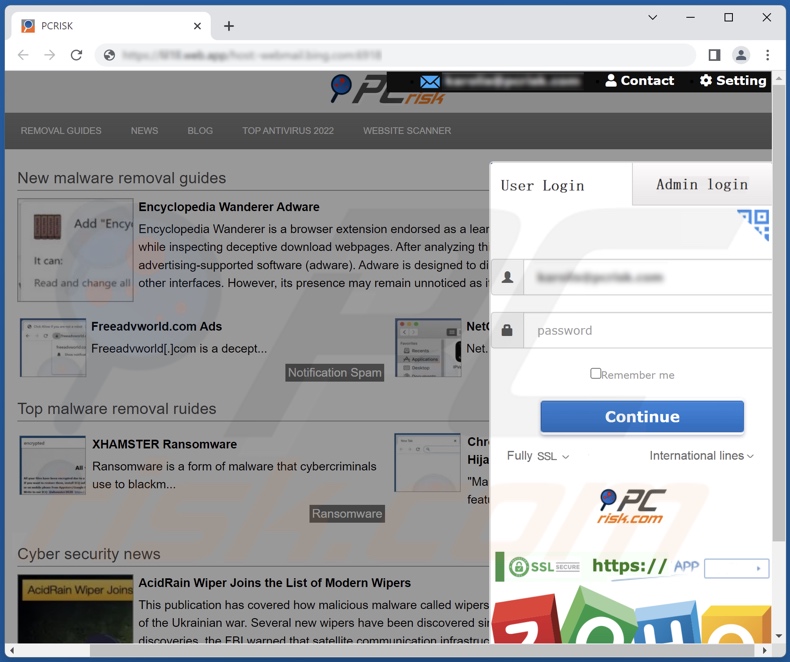The width and height of the screenshot is (790, 662).
Task: Click the user silhouette icon beside email field
Action: (x=507, y=277)
